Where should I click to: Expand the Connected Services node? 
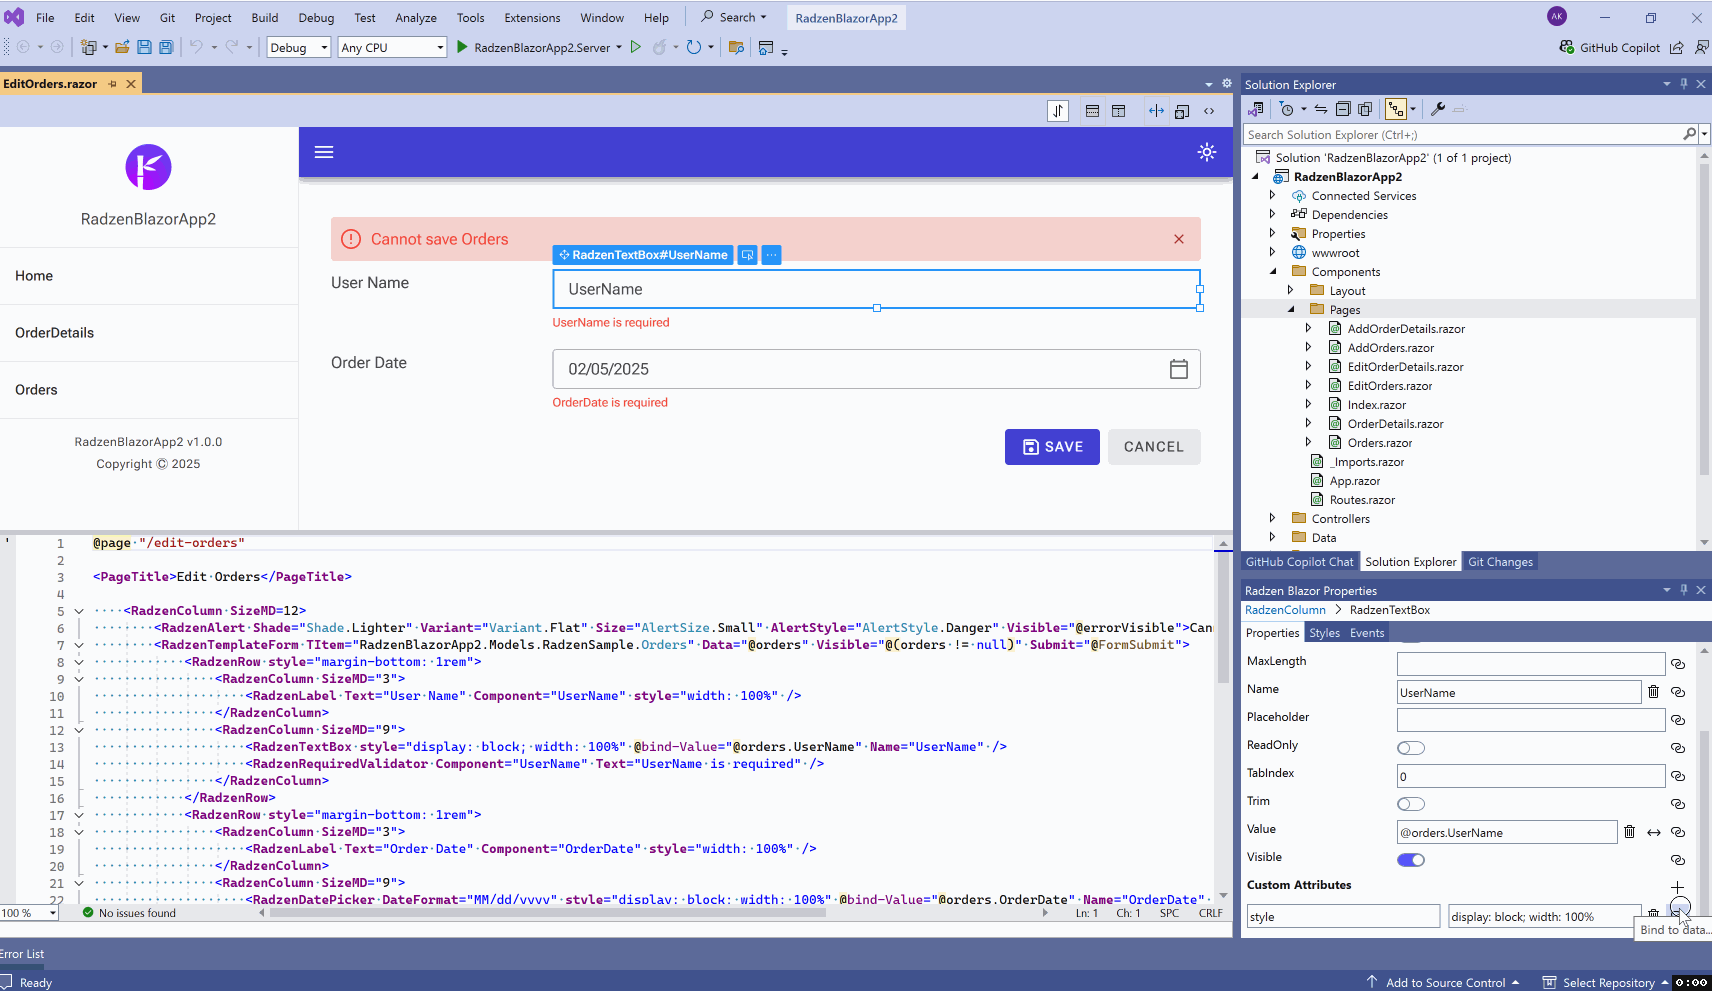click(x=1272, y=195)
